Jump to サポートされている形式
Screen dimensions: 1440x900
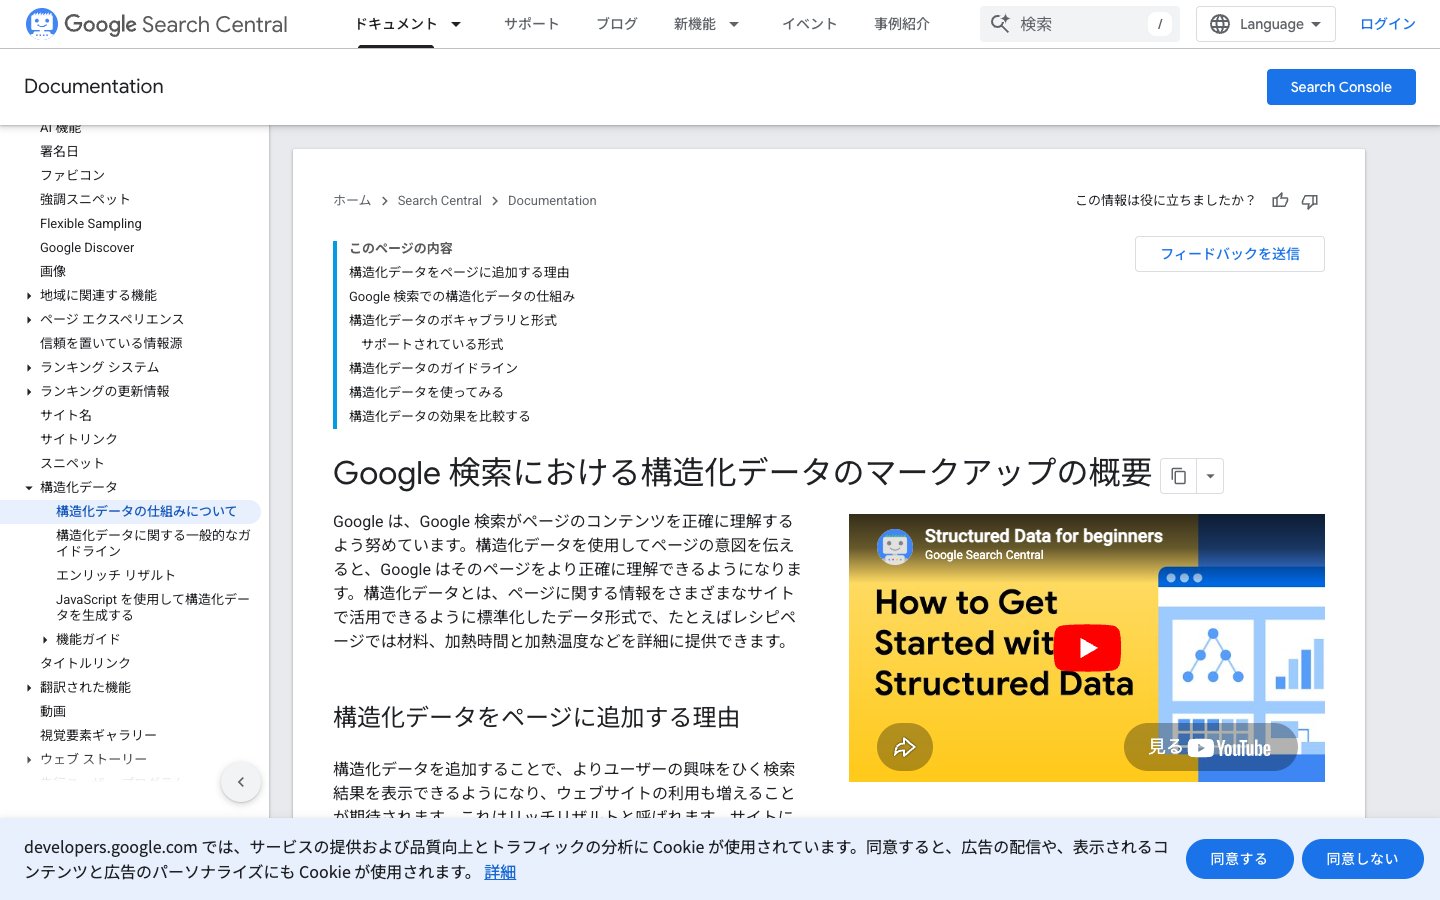click(x=432, y=344)
